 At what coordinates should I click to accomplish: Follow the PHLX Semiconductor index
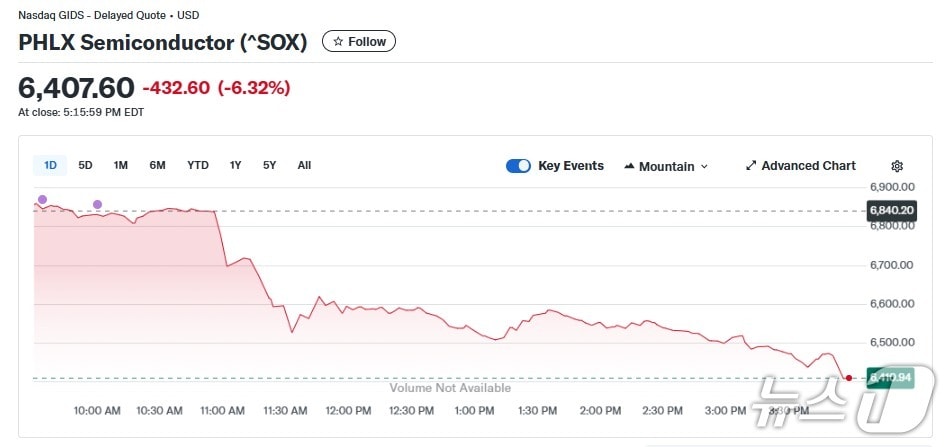point(359,42)
